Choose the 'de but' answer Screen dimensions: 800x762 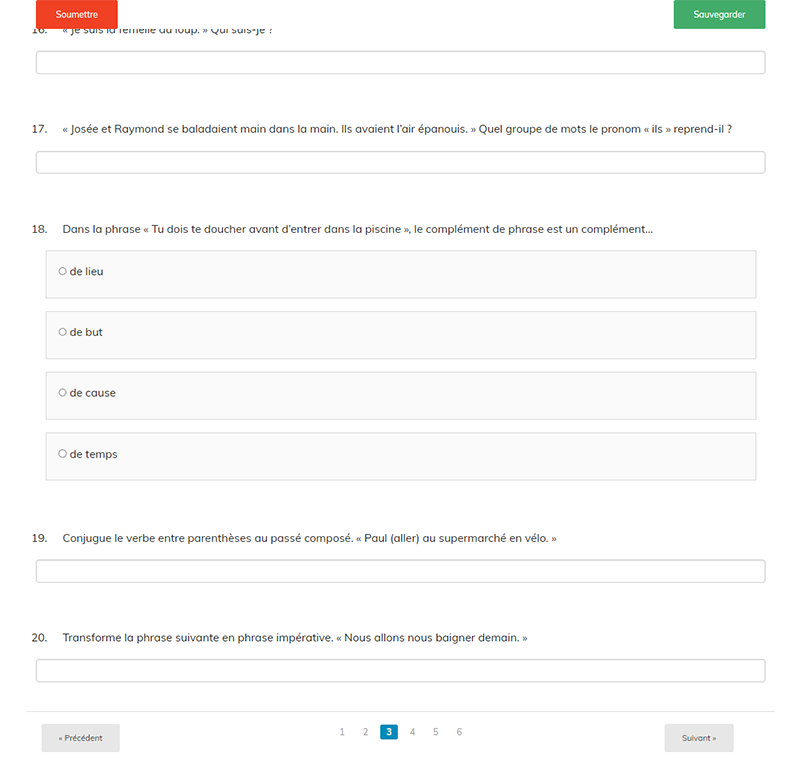(x=63, y=333)
